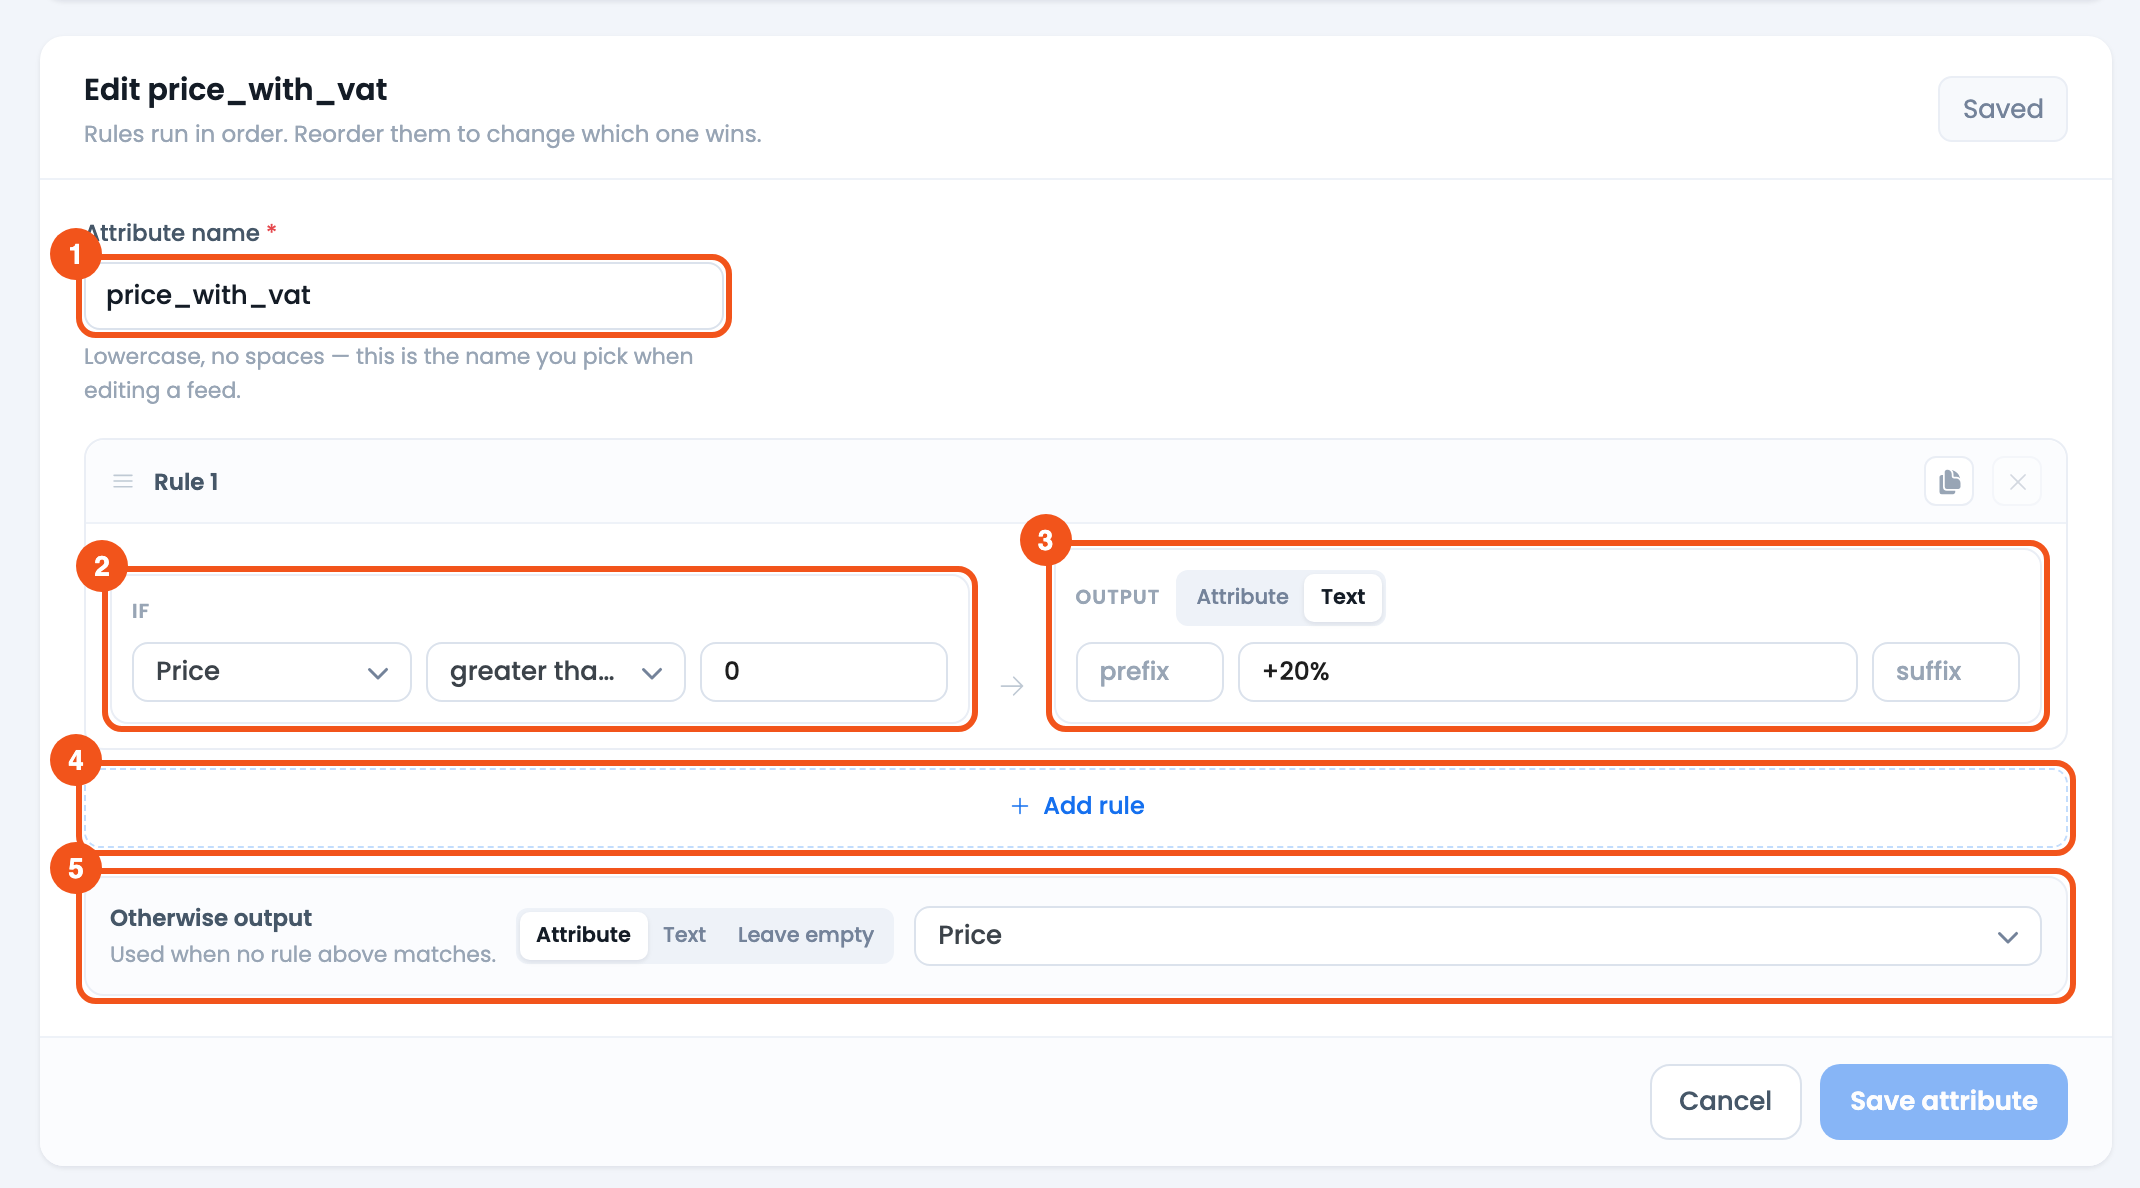Click Save attribute

tap(1943, 1101)
